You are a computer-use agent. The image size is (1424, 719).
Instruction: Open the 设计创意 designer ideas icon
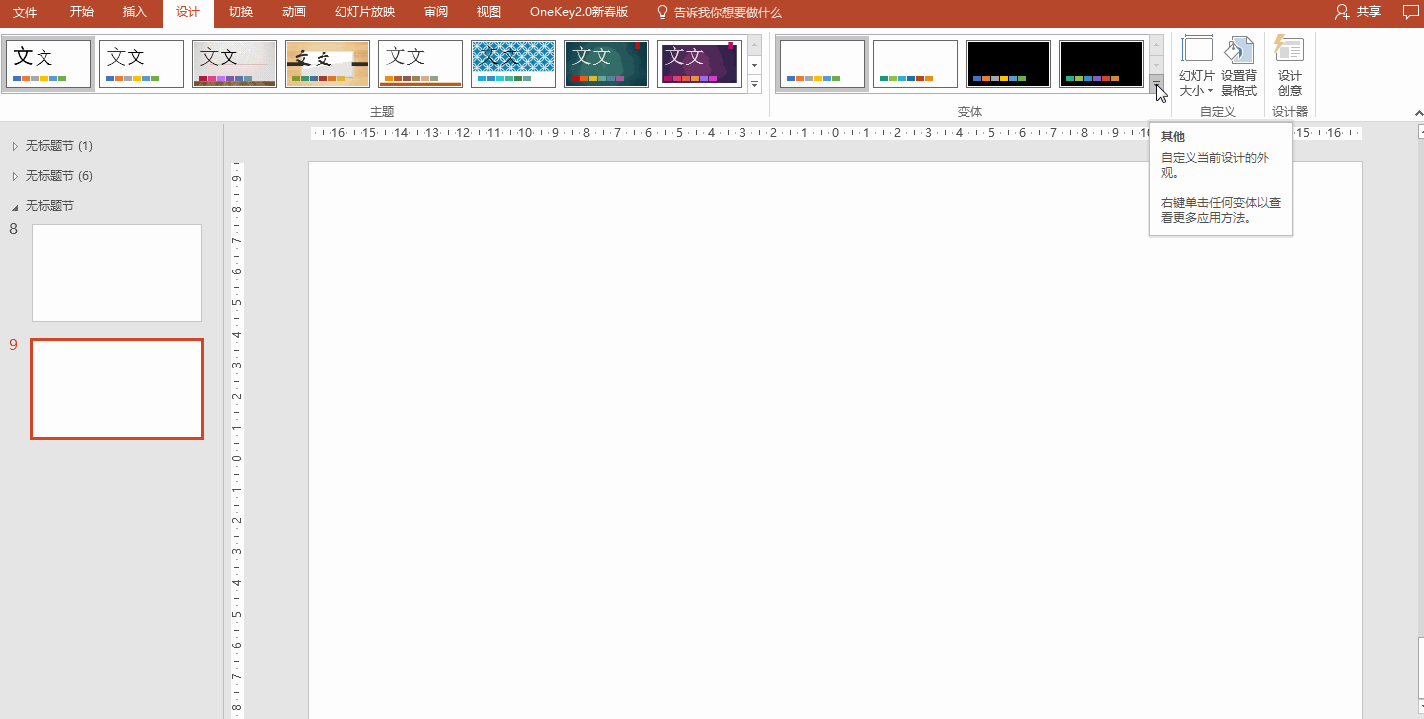(x=1289, y=66)
